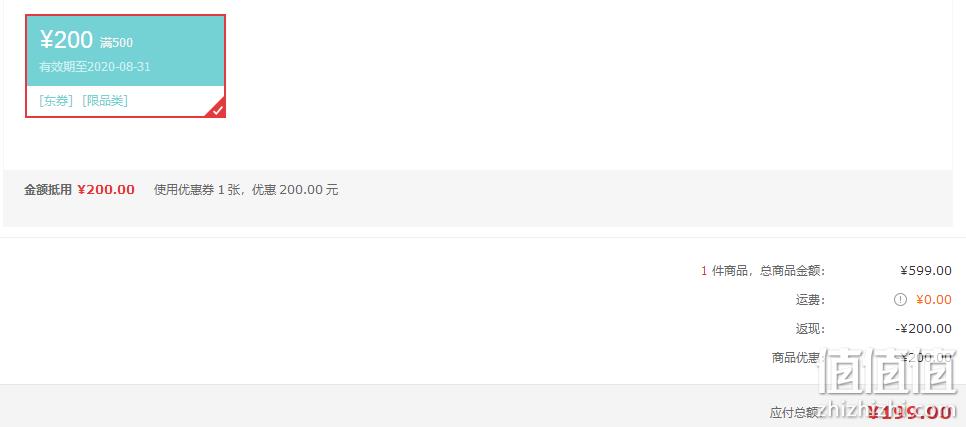Click the 应付总额 label

click(796, 412)
